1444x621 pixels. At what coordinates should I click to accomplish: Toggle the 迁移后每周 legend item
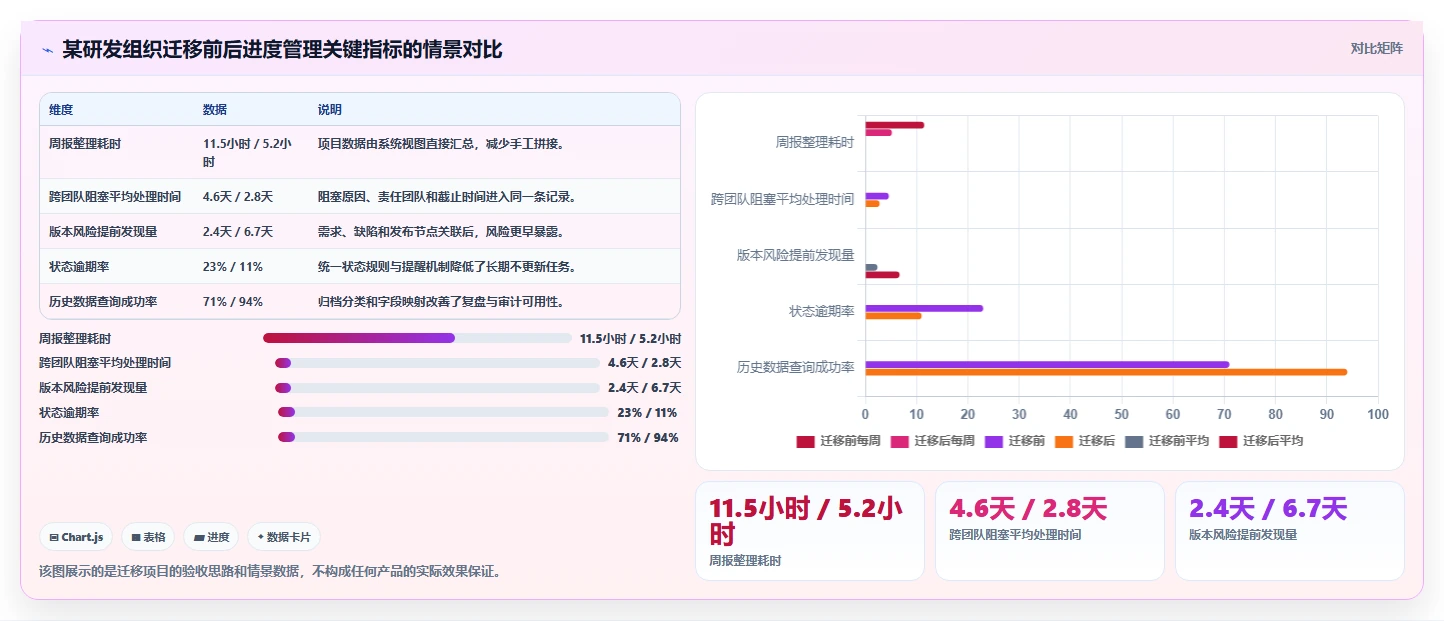(933, 441)
